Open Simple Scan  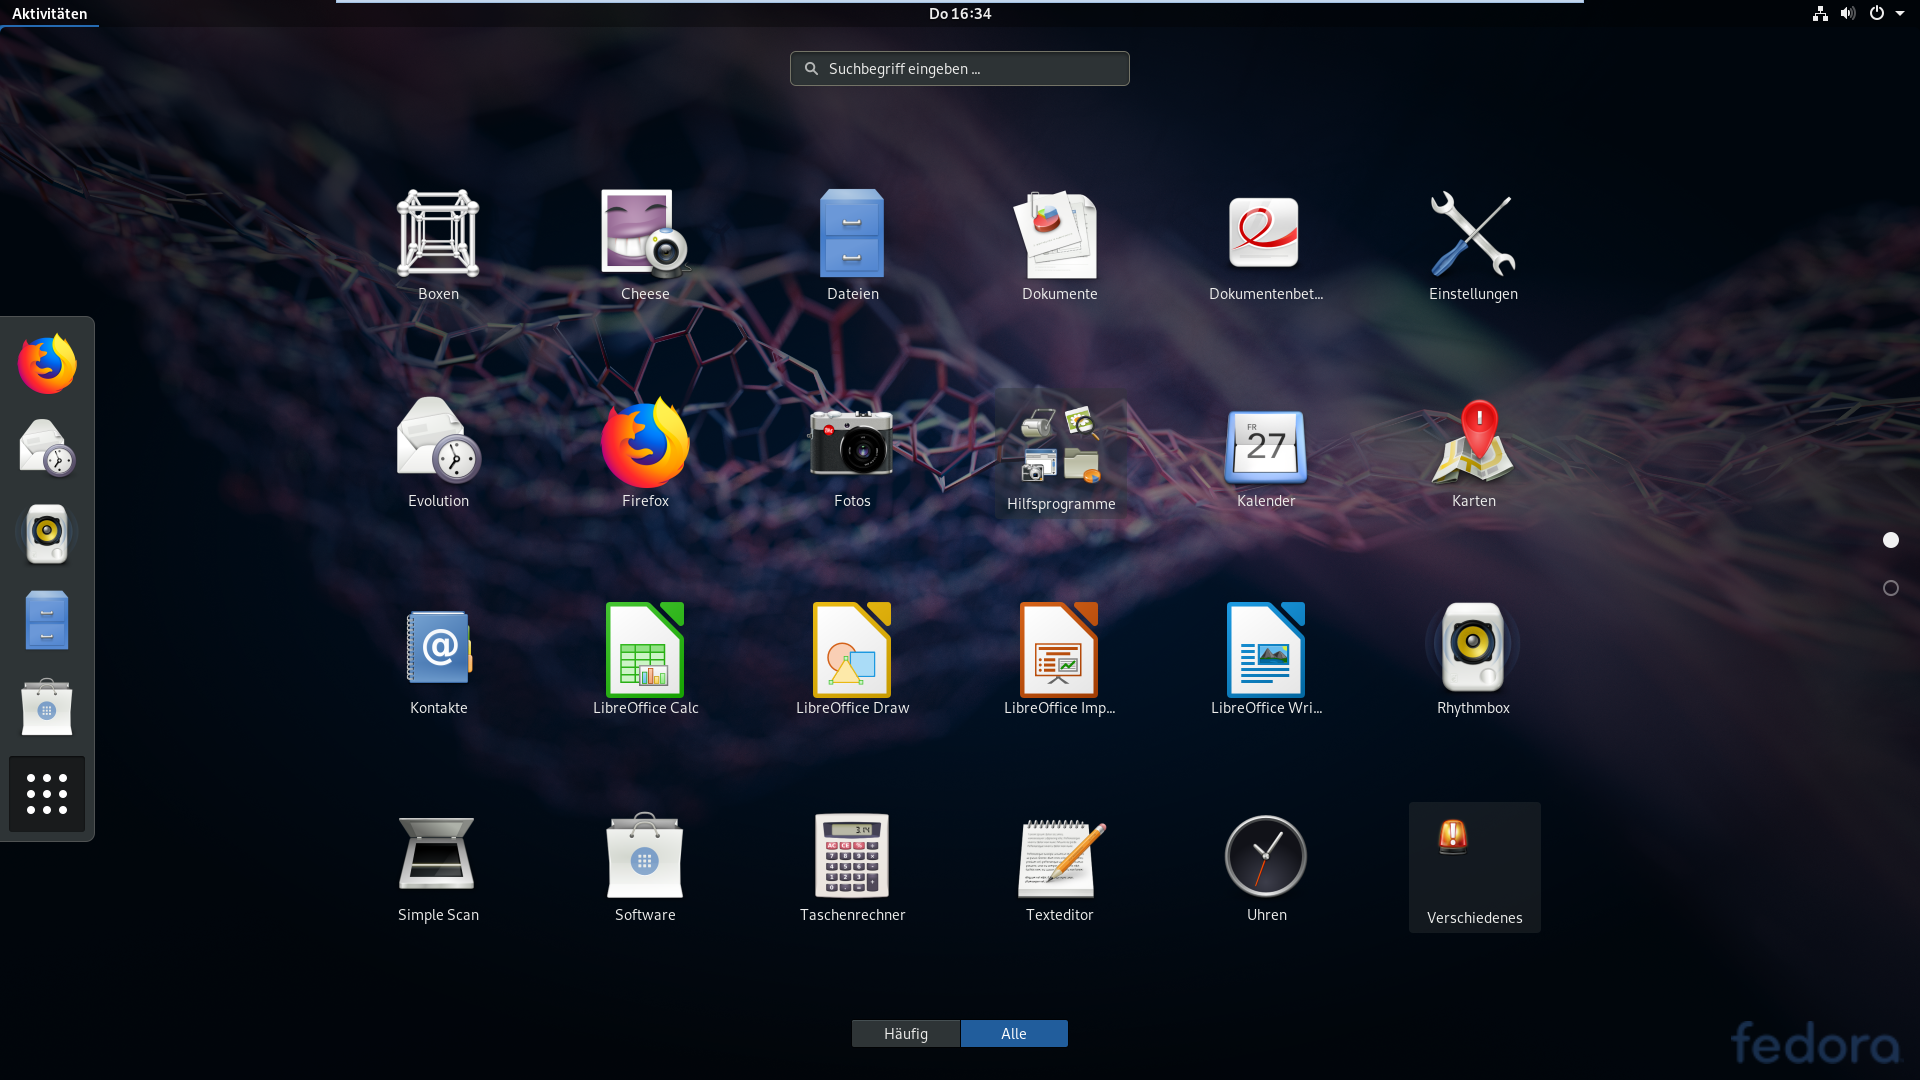(438, 866)
